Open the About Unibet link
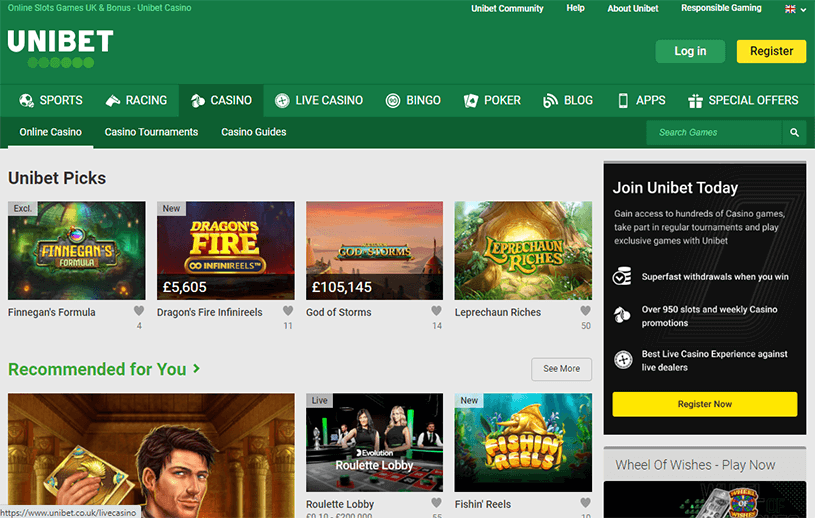The image size is (815, 518). click(633, 8)
